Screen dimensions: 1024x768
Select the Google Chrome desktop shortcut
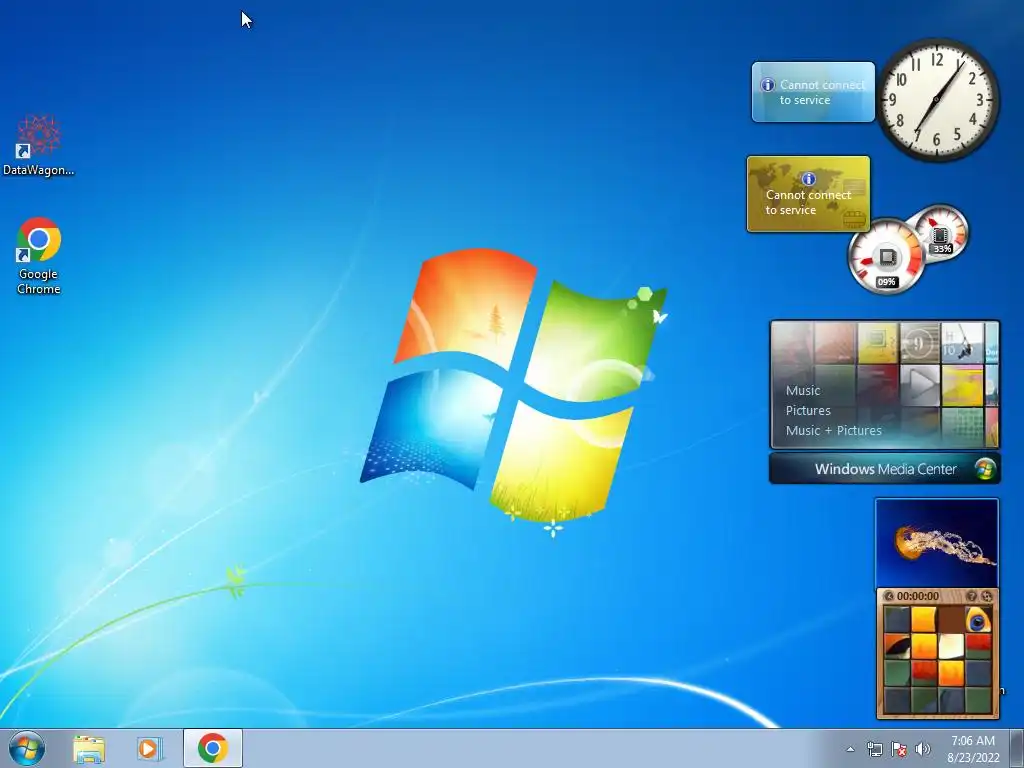tap(39, 256)
